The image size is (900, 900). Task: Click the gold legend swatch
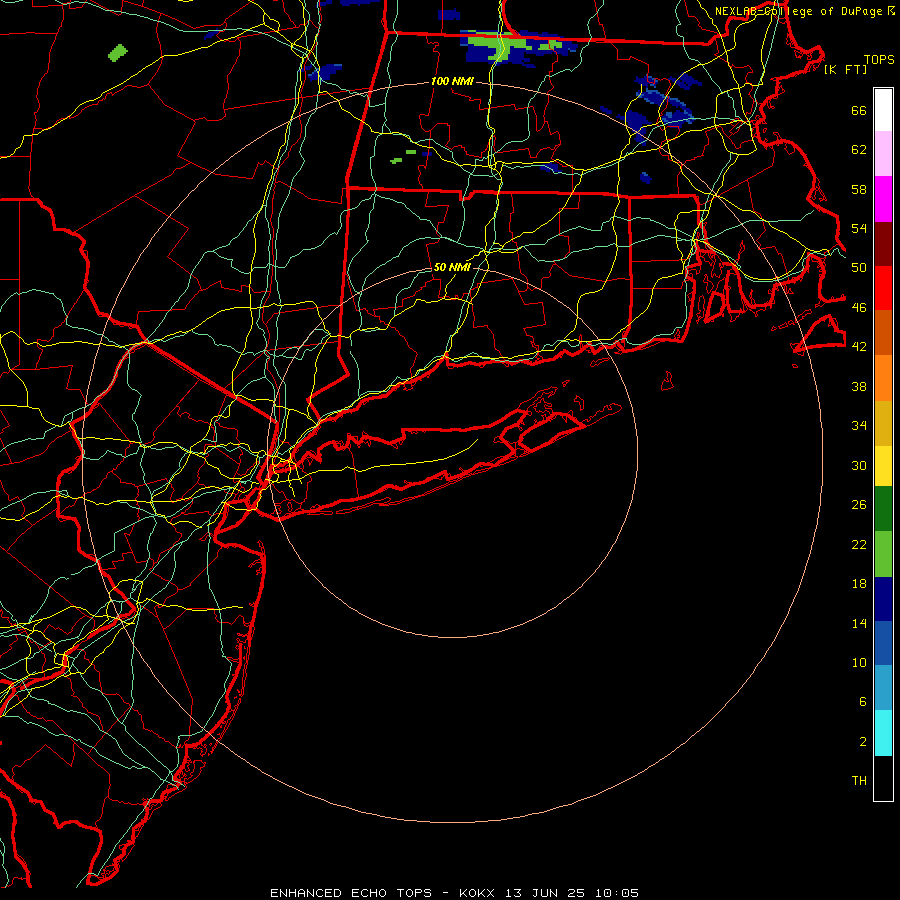883,424
